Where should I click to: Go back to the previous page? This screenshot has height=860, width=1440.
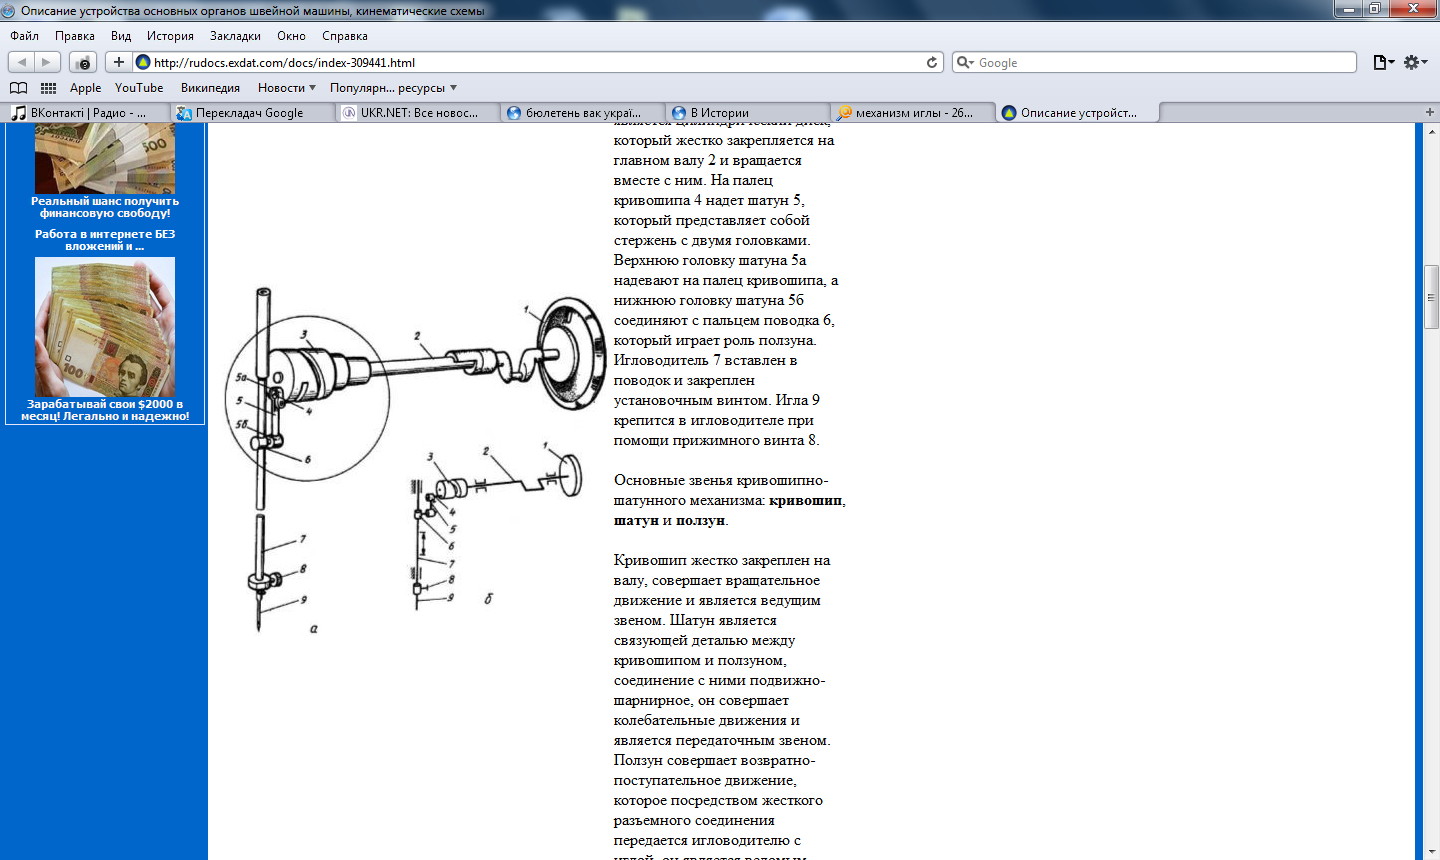(22, 62)
